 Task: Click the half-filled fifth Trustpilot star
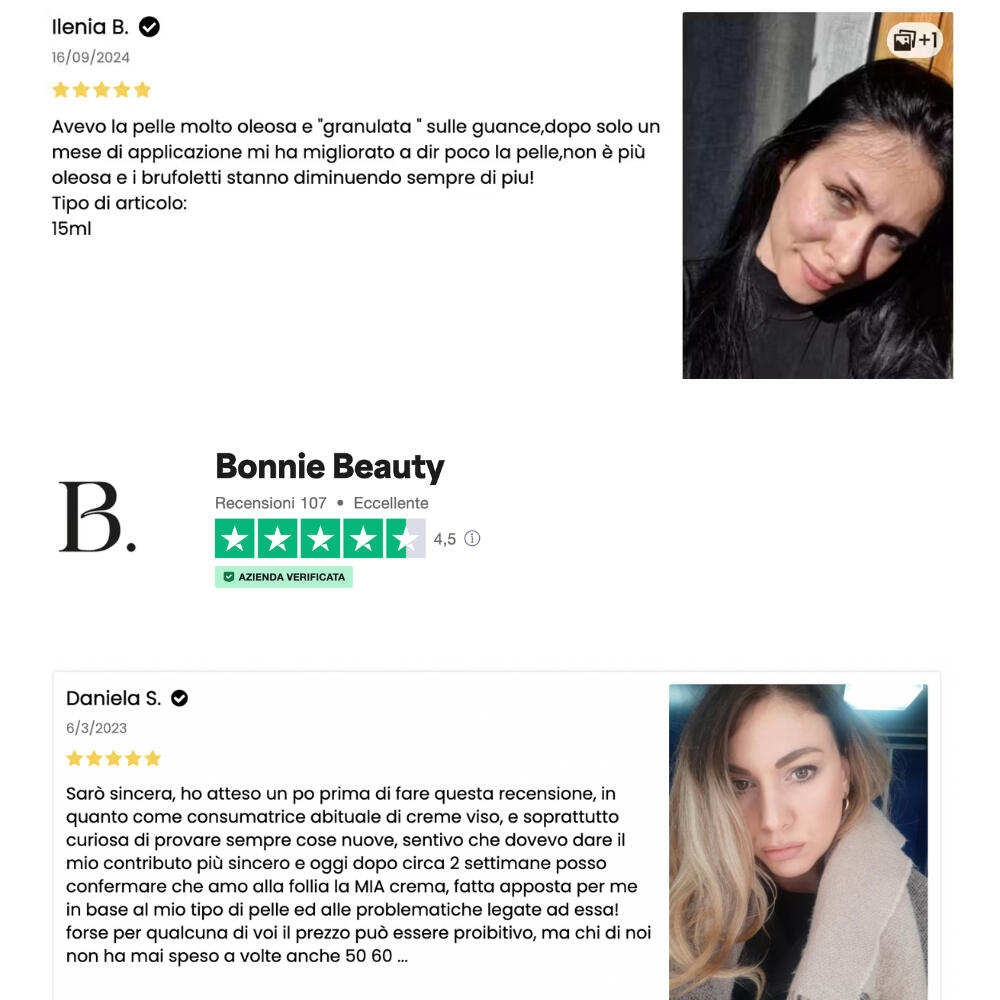click(x=406, y=539)
